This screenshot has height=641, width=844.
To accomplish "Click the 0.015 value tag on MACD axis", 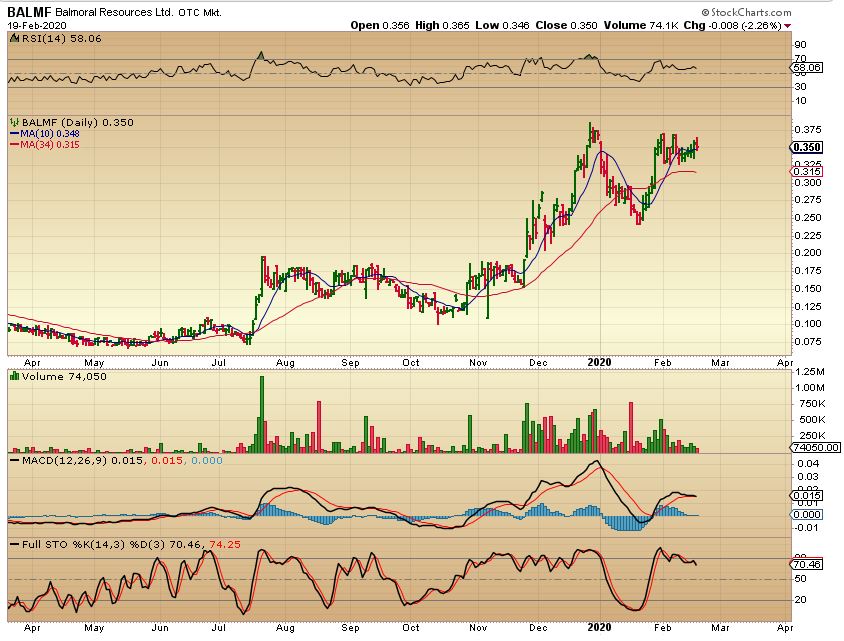I will (807, 496).
